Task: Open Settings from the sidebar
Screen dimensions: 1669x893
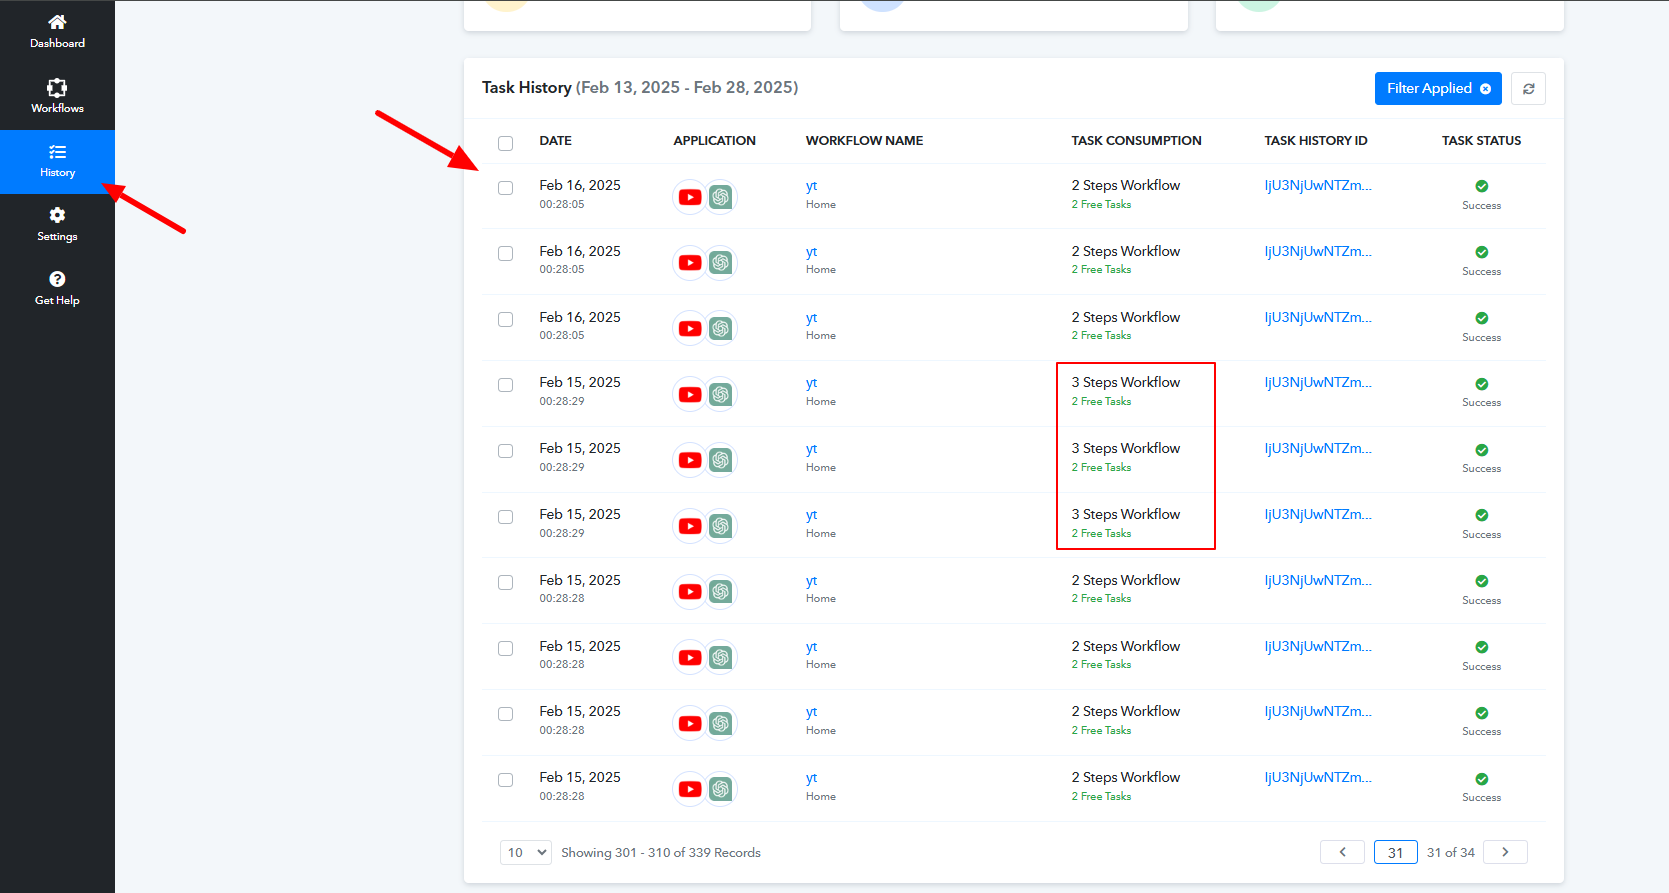Action: 57,225
